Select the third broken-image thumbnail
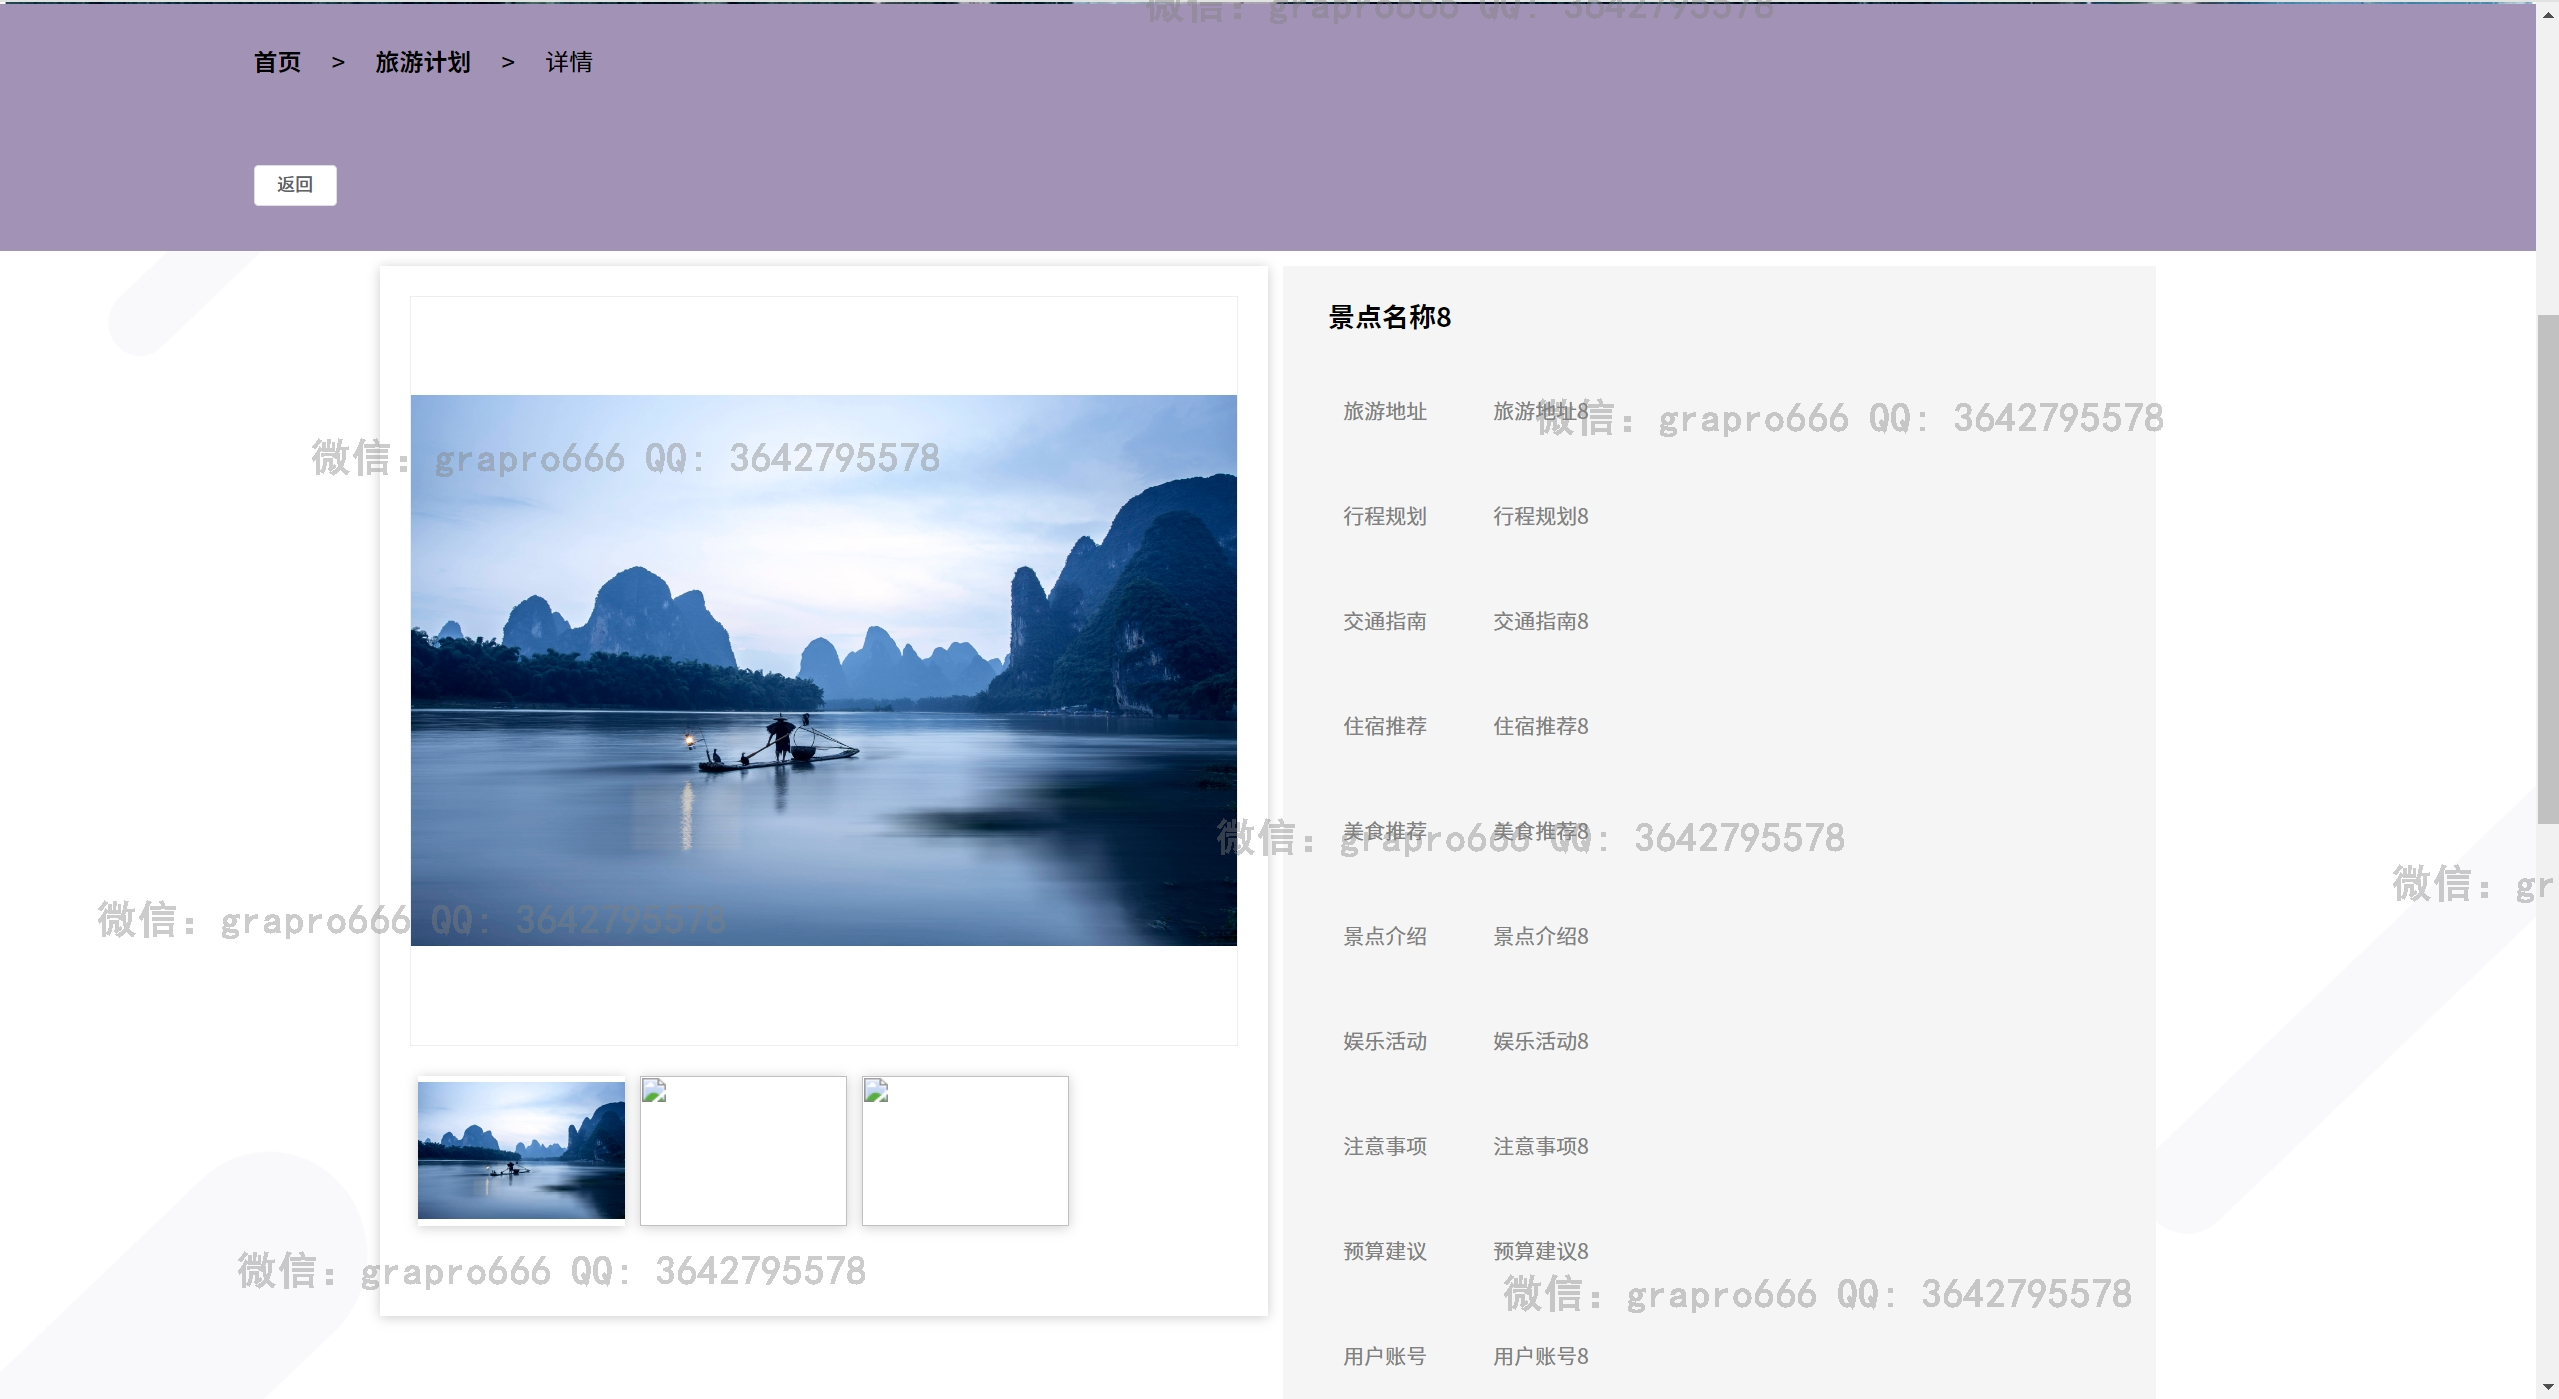The image size is (2559, 1399). (965, 1150)
